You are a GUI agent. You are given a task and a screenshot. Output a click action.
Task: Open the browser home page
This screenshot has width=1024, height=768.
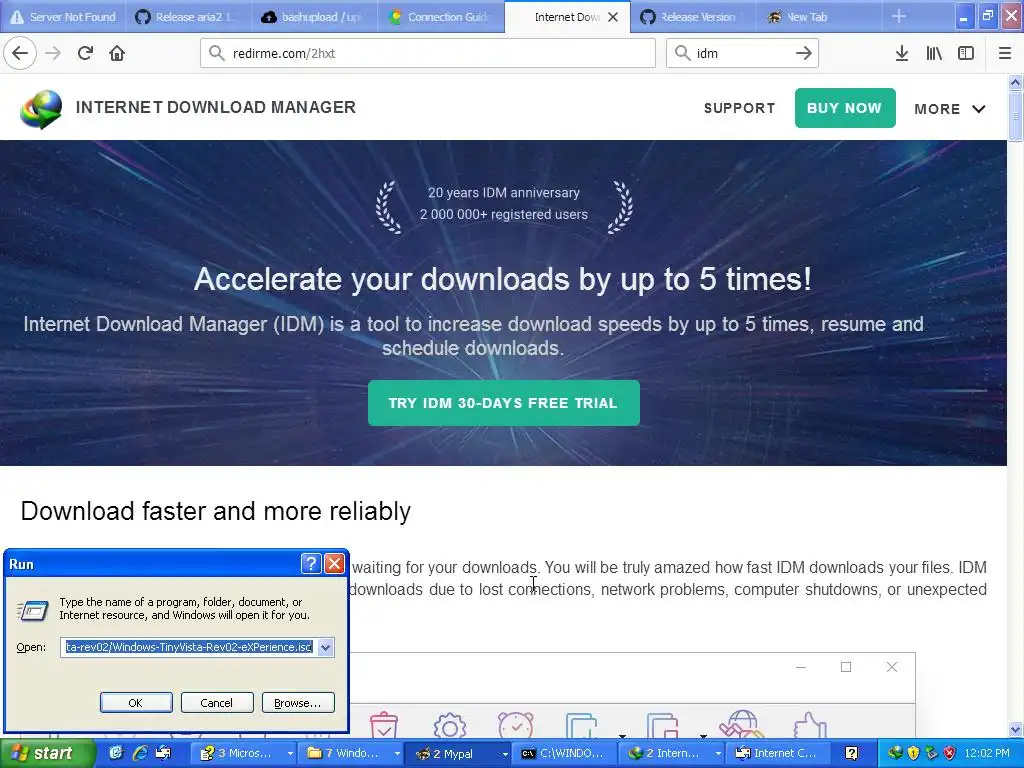(117, 53)
